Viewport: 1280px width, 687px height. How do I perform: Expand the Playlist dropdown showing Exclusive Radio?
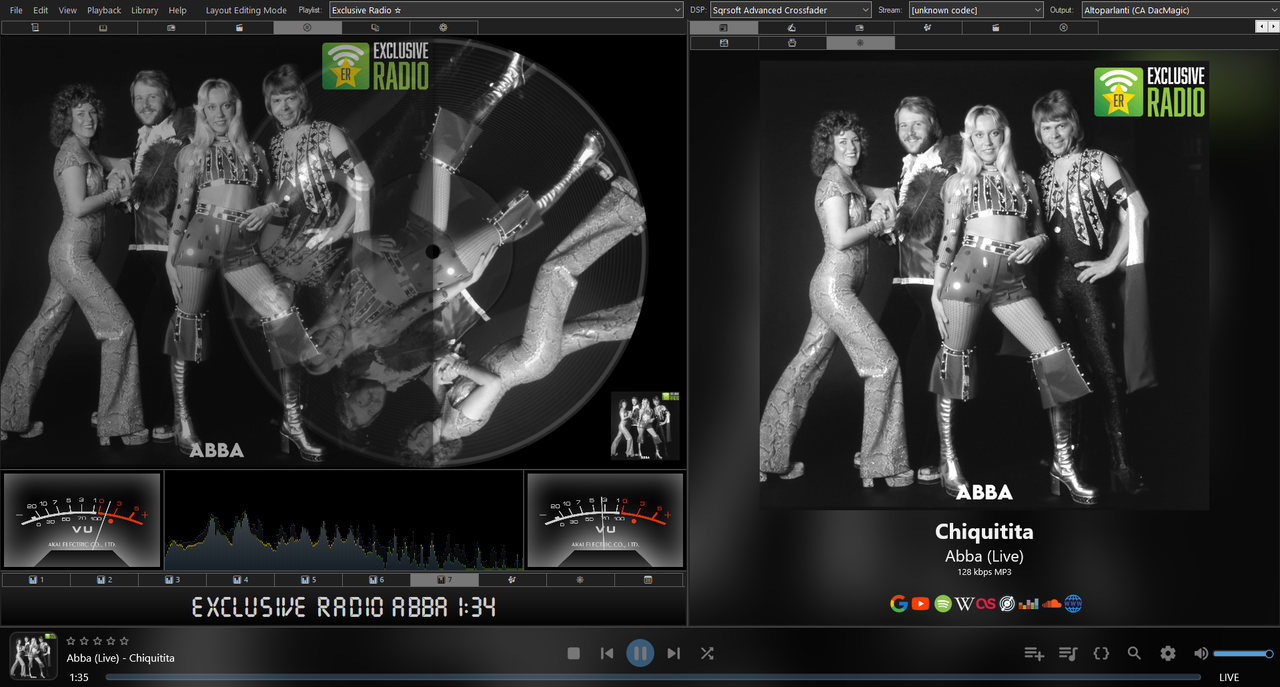(506, 10)
